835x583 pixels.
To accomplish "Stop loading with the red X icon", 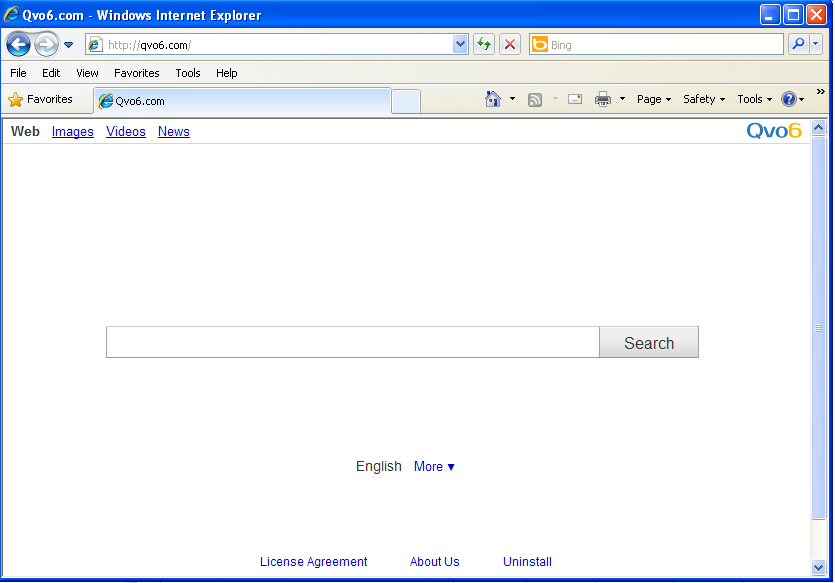I will coord(510,44).
